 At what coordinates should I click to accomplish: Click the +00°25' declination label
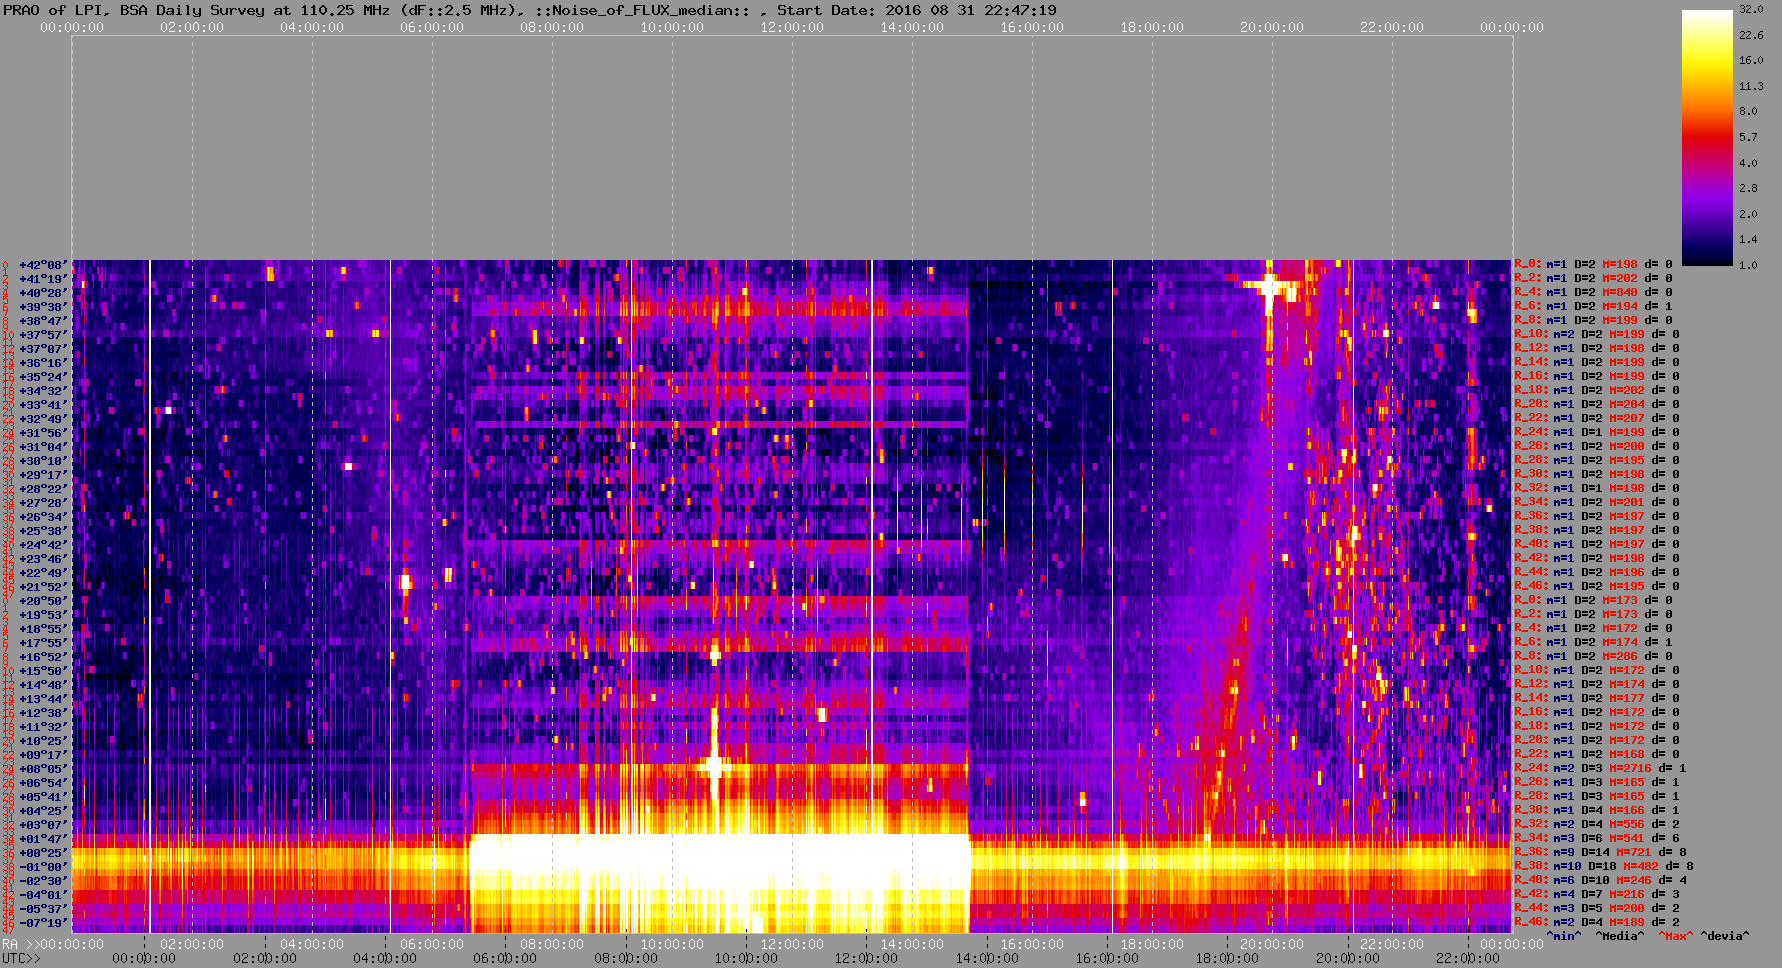[43, 853]
